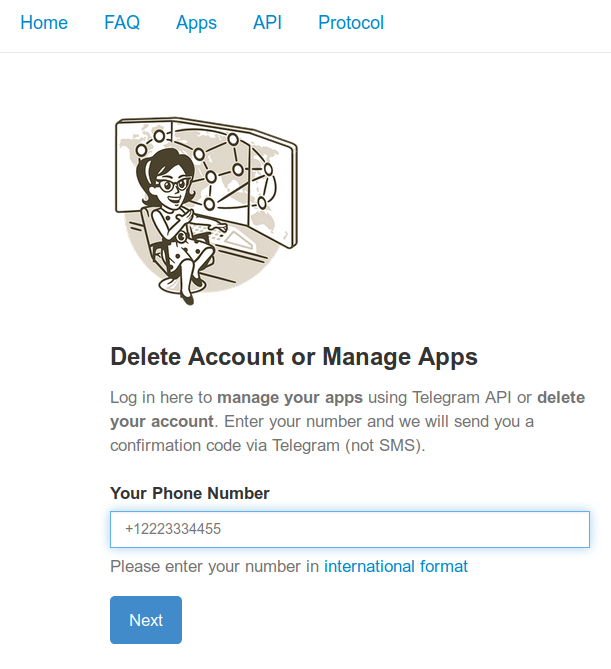Click the "Delete Account or Manage Apps" heading
Screen dimensions: 611x669
(x=294, y=357)
